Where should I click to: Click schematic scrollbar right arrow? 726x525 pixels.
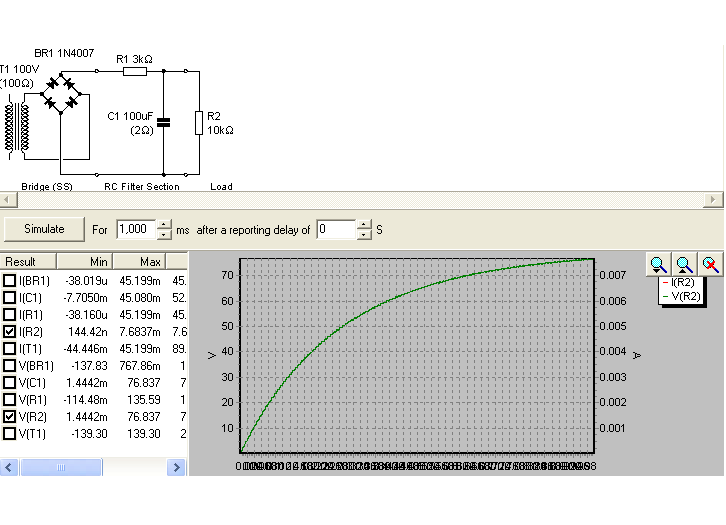pyautogui.click(x=713, y=200)
